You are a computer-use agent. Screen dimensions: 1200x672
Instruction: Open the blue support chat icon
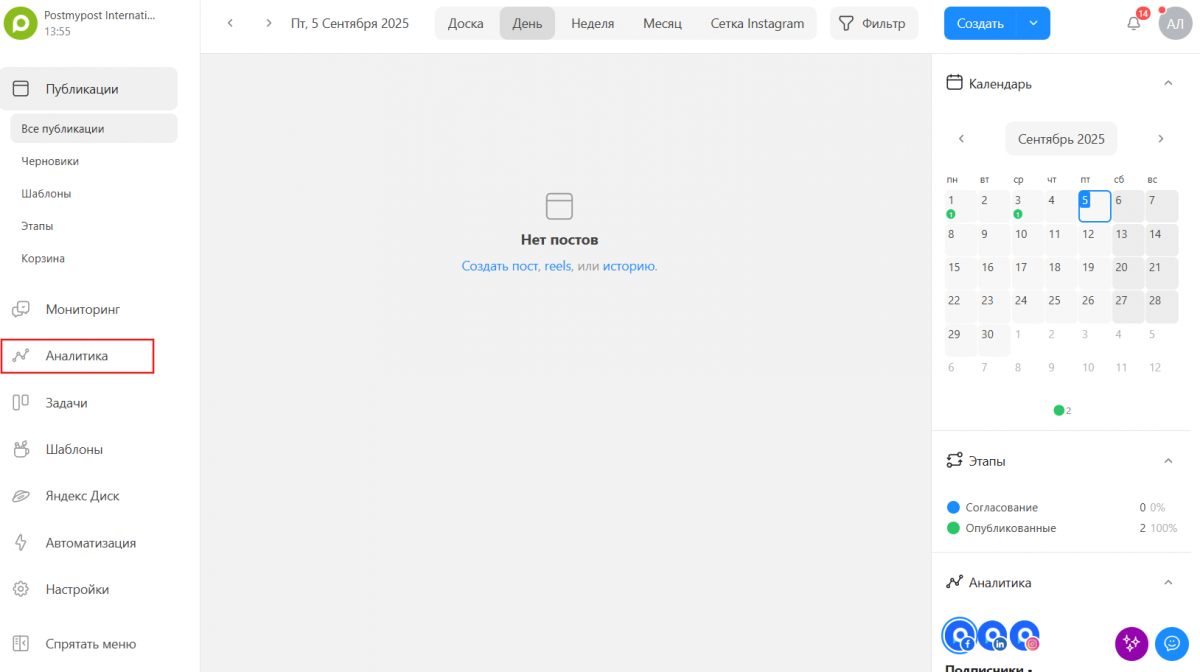coord(1171,643)
